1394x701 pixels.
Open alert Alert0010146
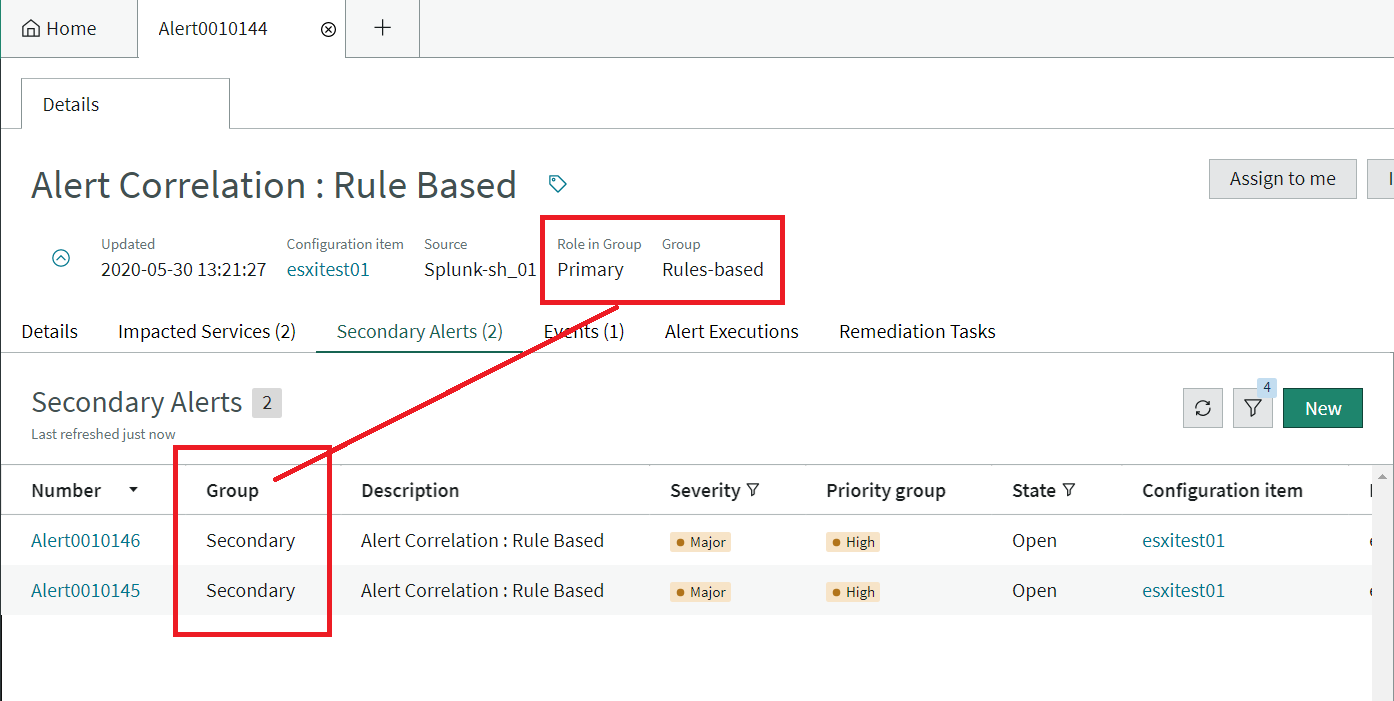[x=85, y=540]
